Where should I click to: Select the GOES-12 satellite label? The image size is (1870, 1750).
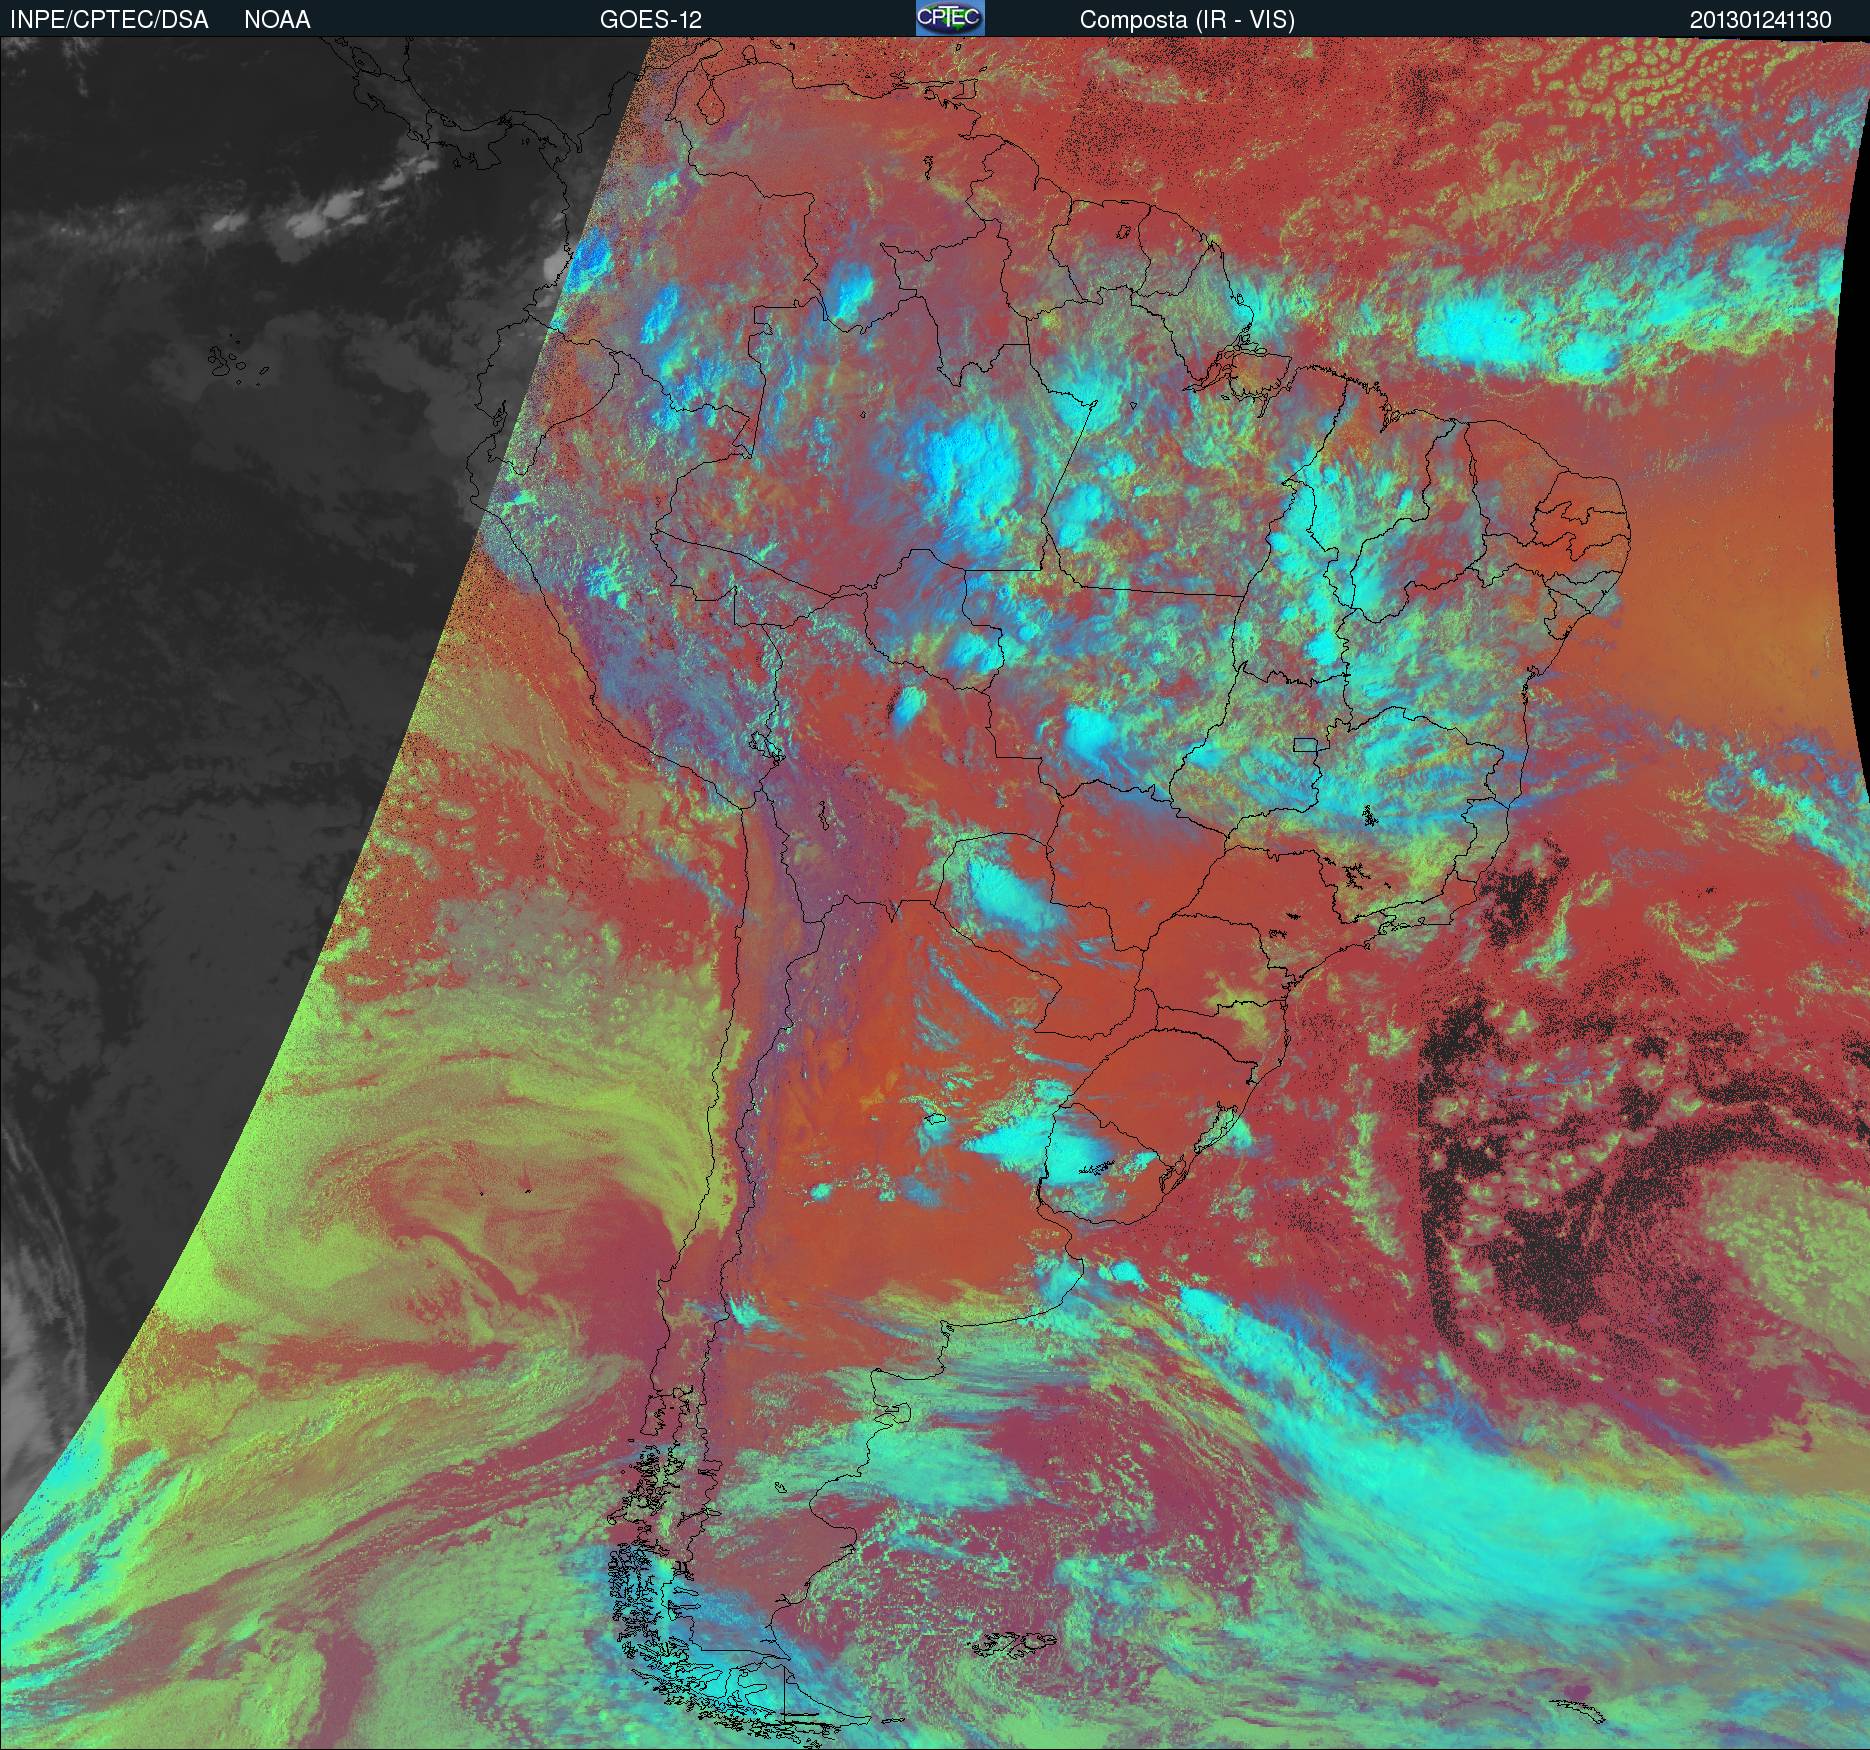[x=651, y=20]
